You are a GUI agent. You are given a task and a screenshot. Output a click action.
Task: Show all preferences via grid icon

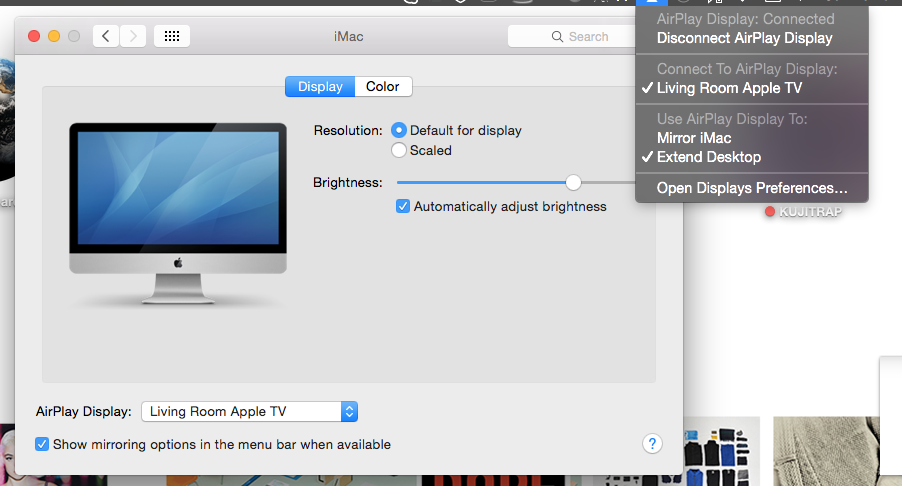[172, 36]
